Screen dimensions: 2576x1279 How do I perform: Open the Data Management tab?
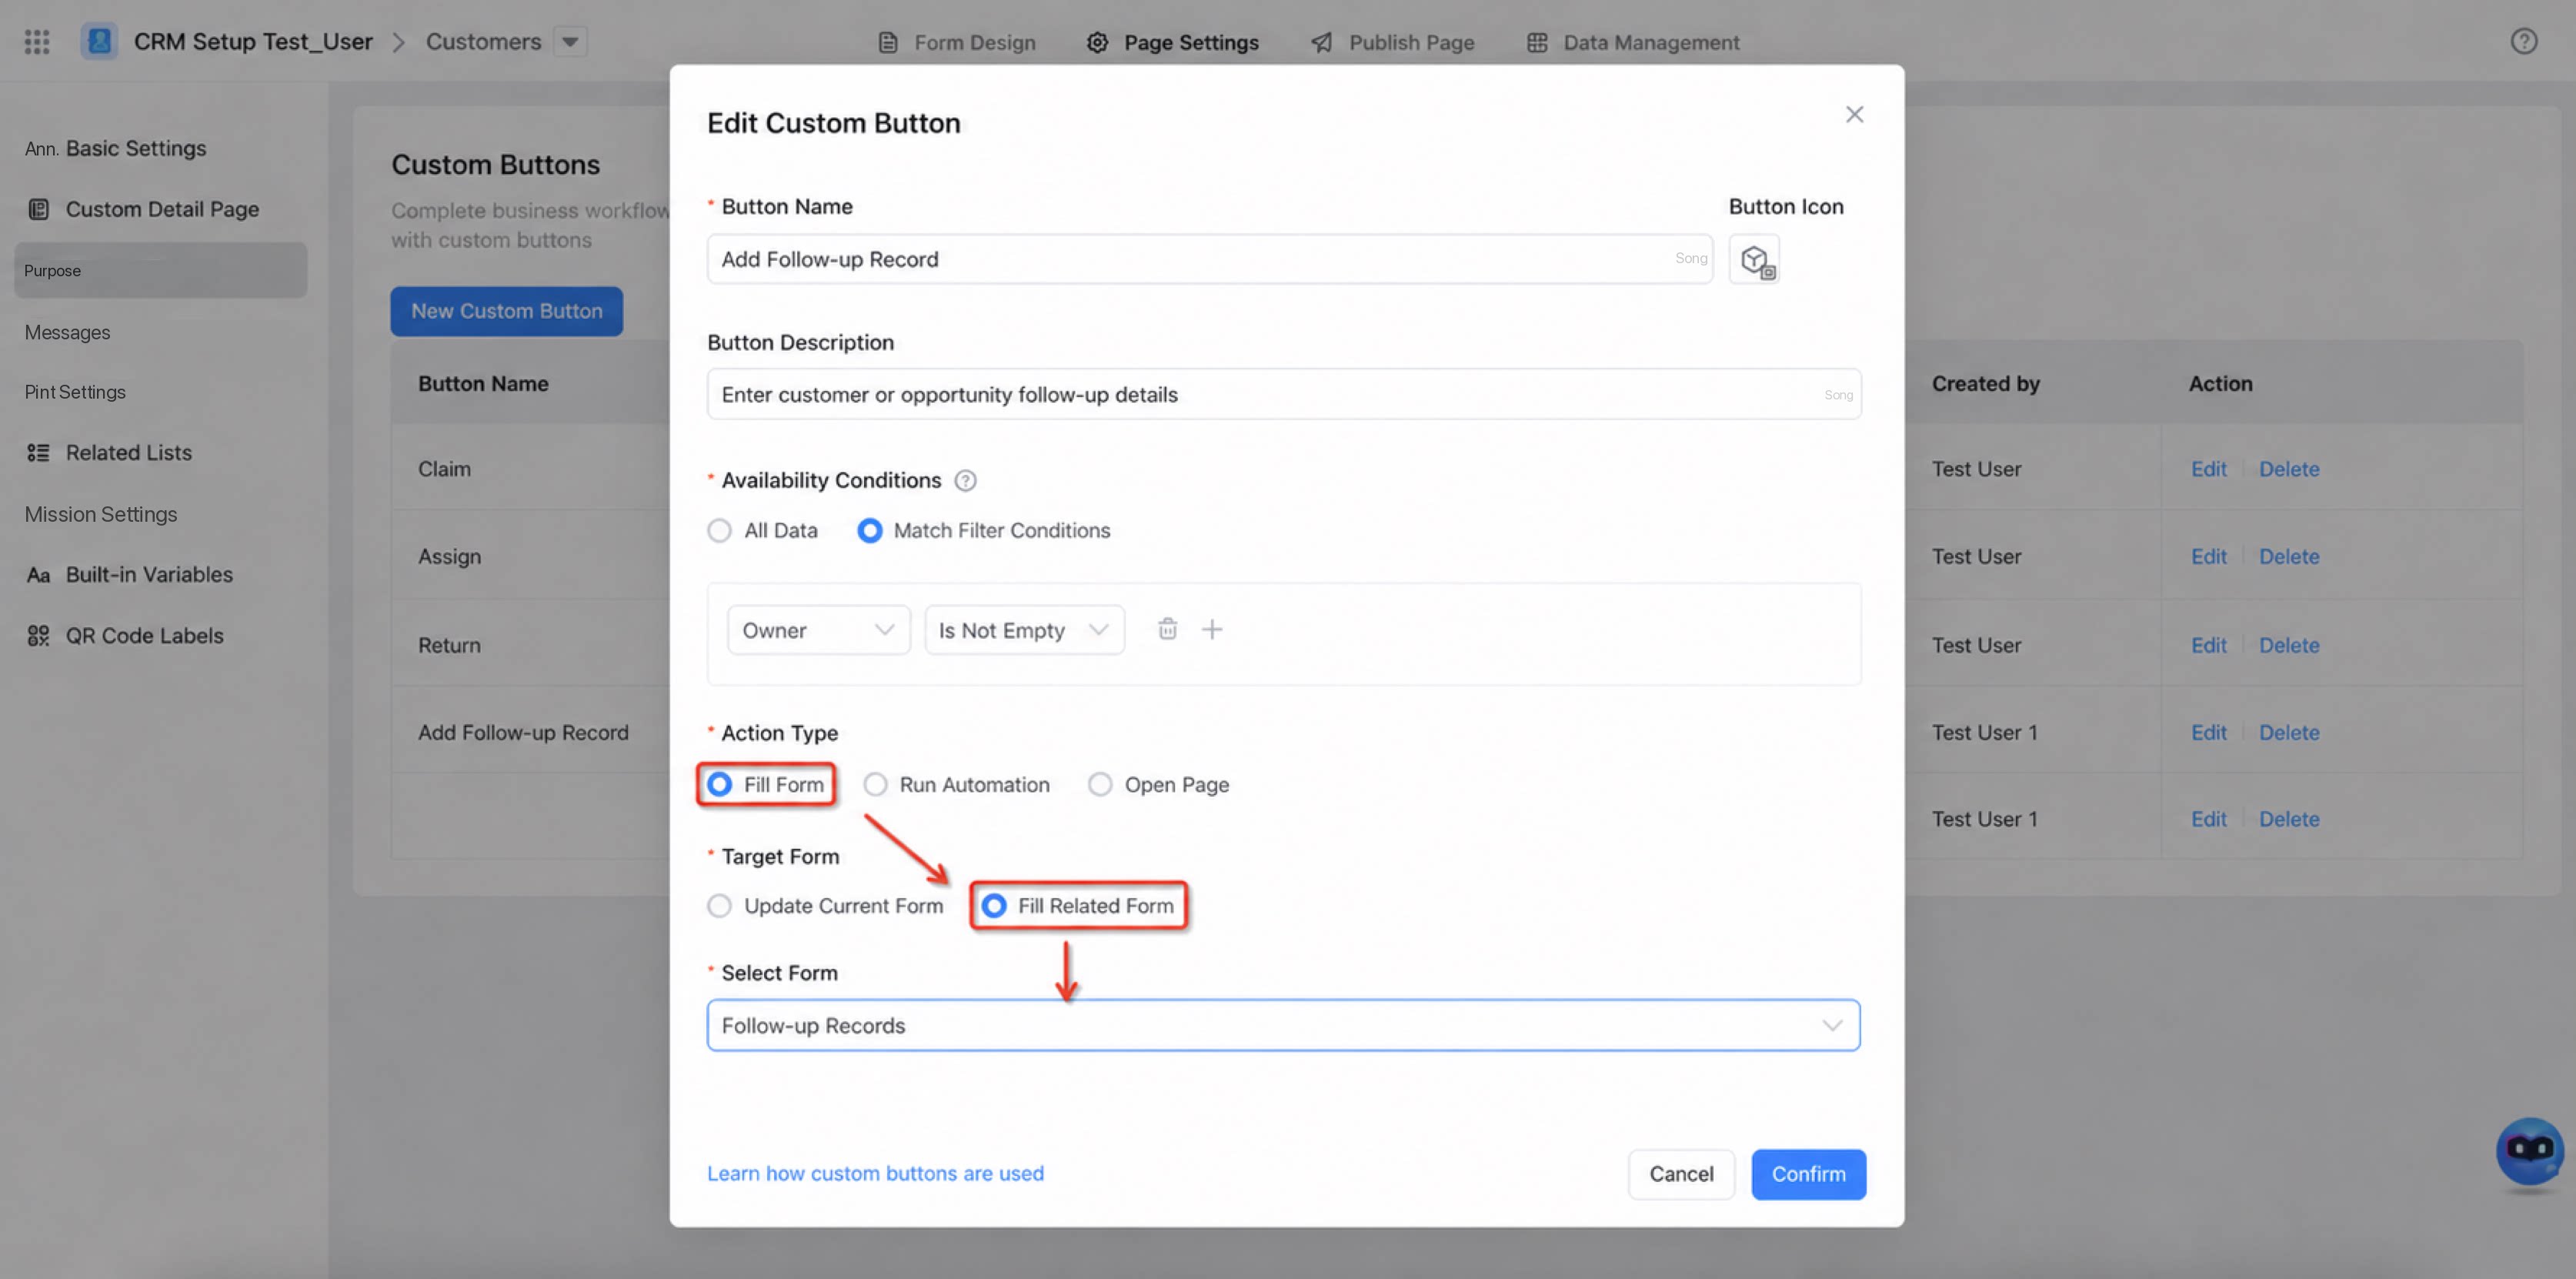point(1632,42)
